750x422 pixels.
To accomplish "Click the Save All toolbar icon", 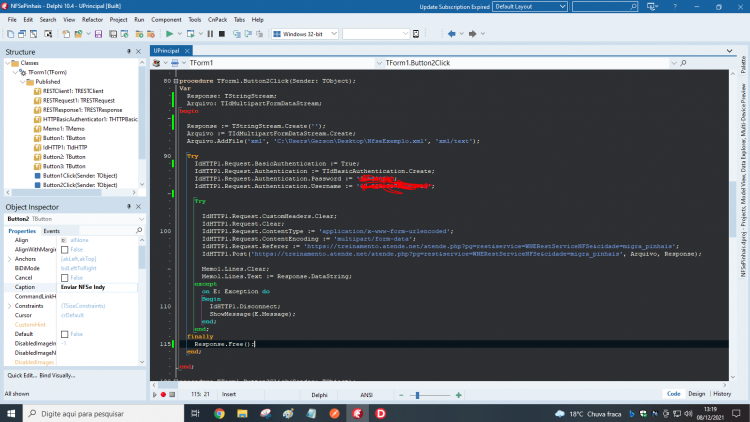I will pyautogui.click(x=113, y=34).
